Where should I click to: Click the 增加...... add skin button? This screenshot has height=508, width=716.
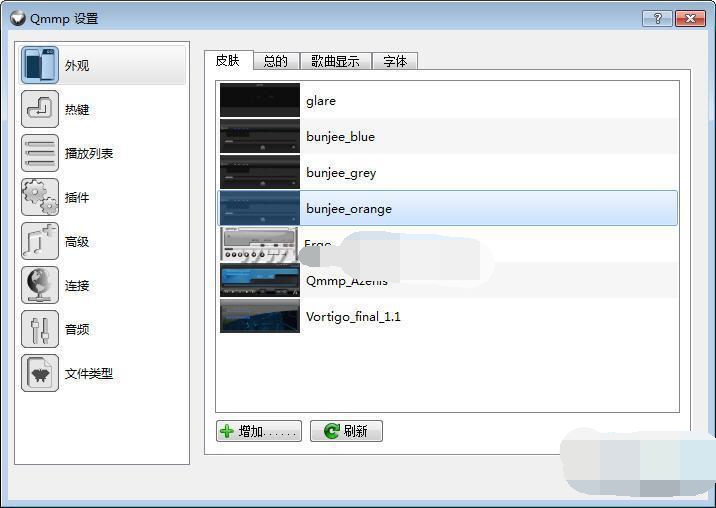pos(259,431)
